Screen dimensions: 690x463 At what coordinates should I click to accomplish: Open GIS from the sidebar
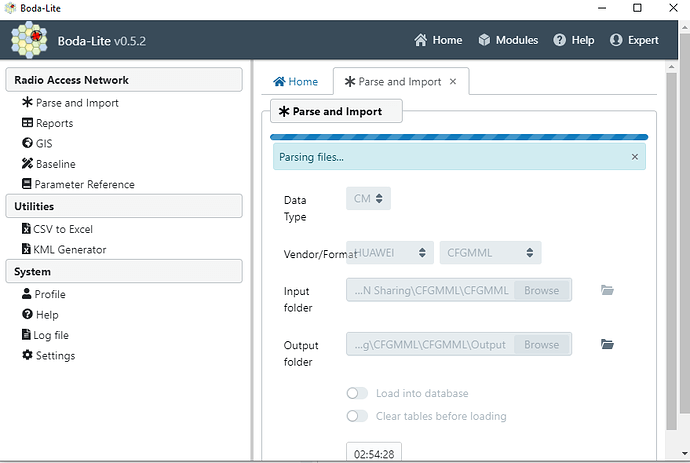44,143
